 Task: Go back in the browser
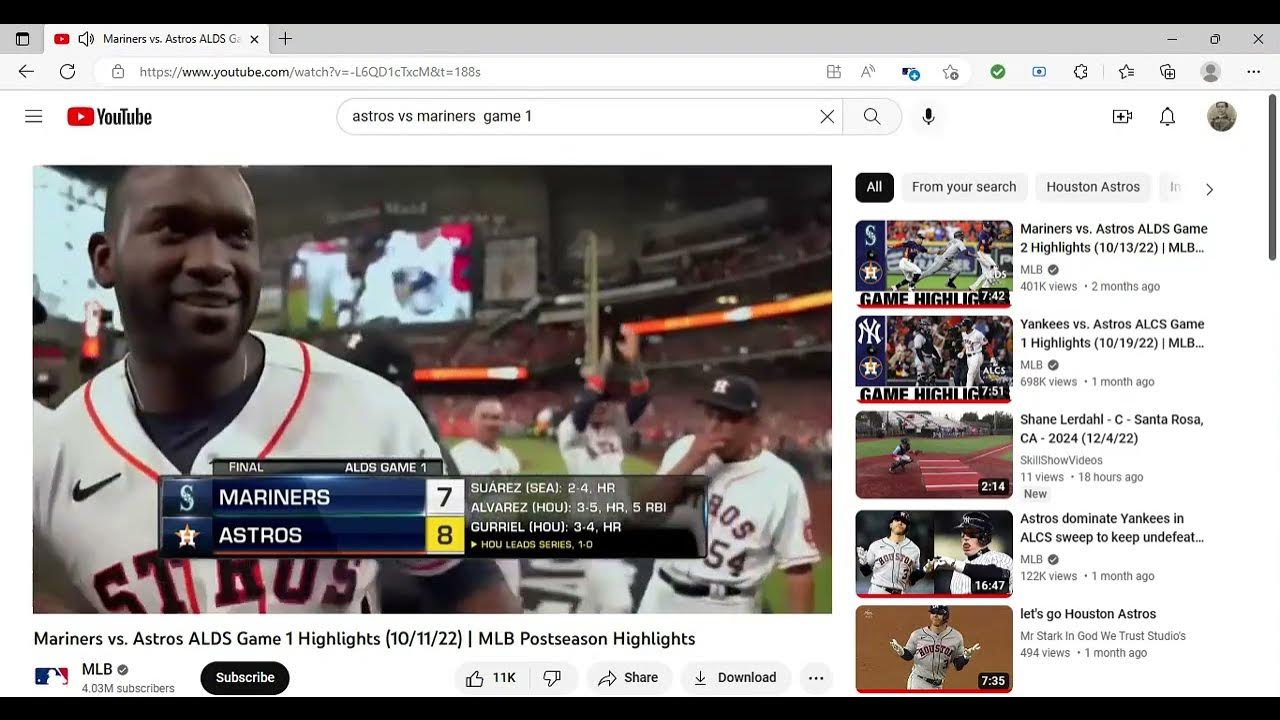[x=26, y=72]
